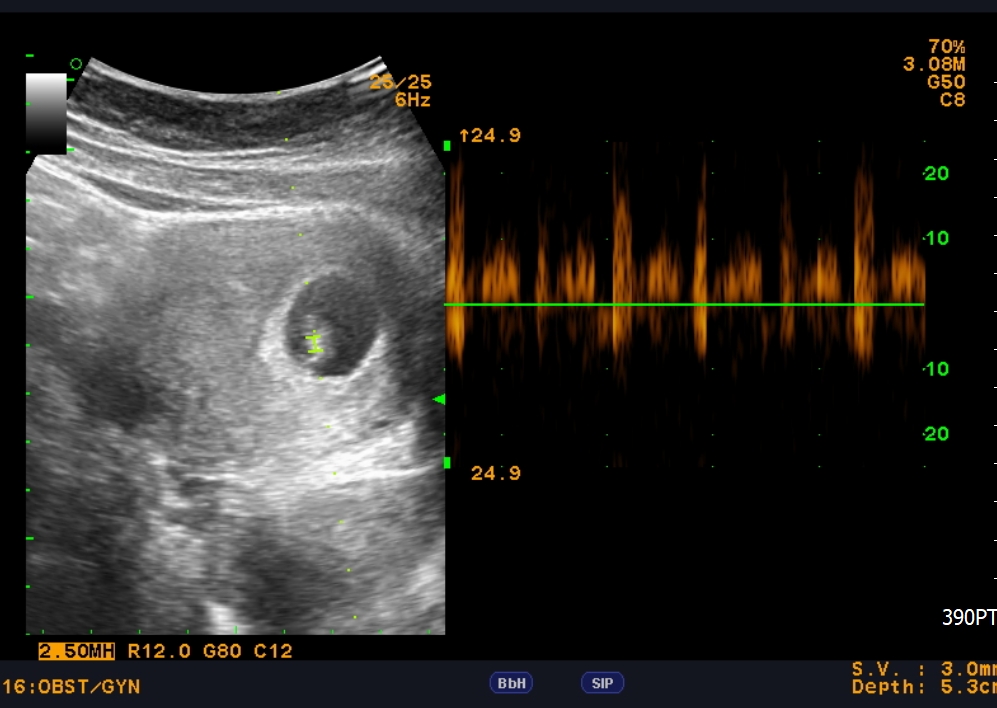Click the lower green Doppler scale marker

[x=447, y=463]
